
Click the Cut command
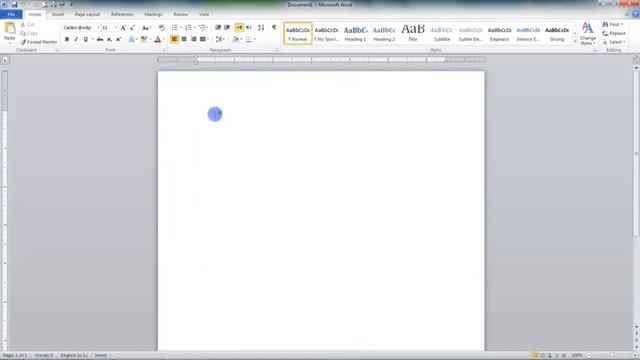pyautogui.click(x=28, y=25)
